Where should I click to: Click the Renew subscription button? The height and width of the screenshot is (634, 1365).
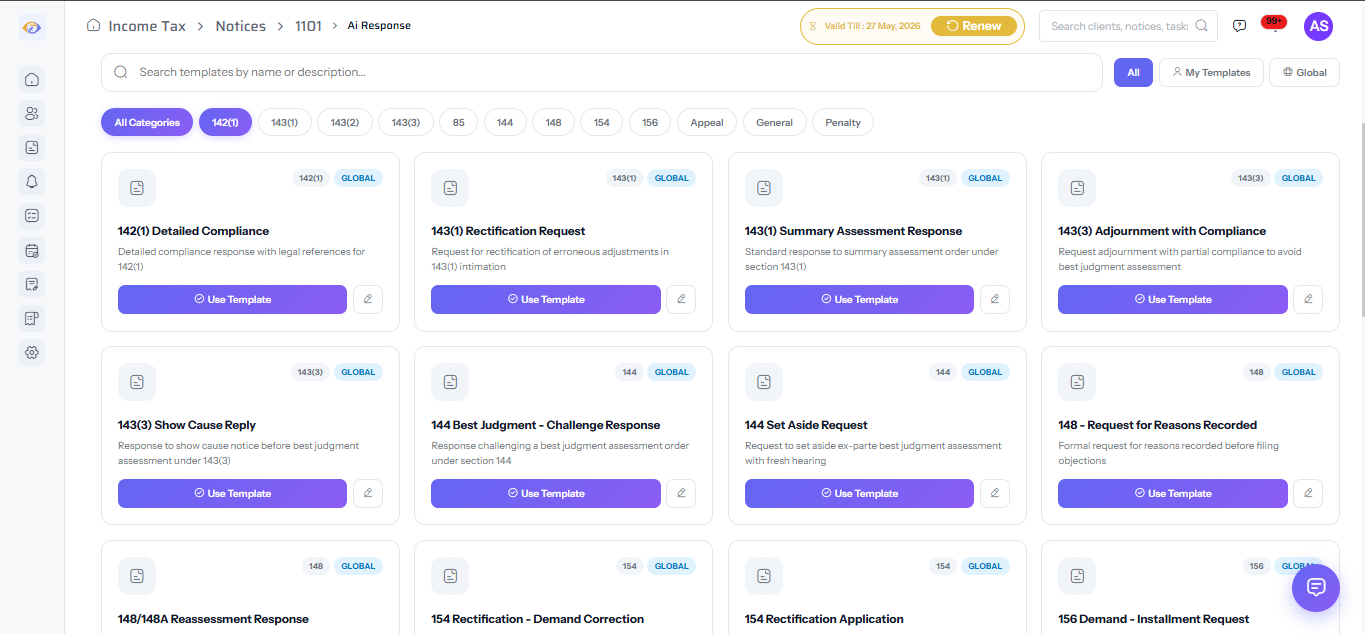point(974,26)
